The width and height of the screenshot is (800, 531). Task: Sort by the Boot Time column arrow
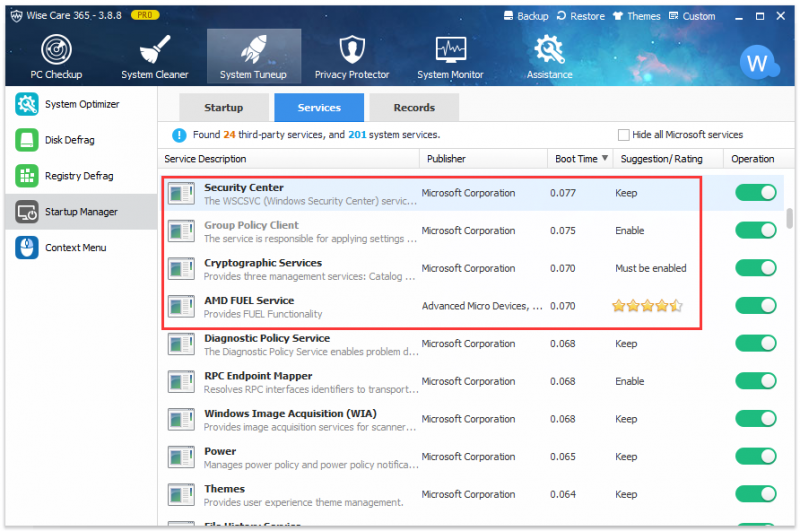click(x=605, y=158)
